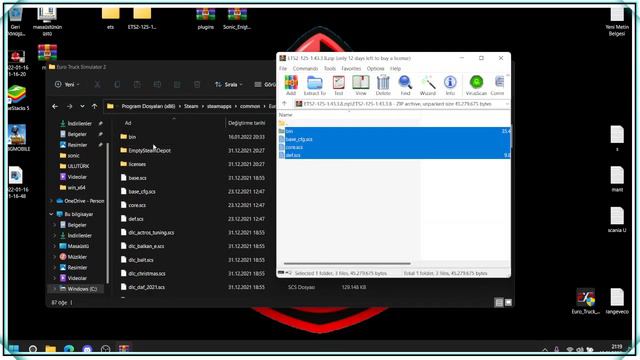Viewport: 640px width, 360px height.
Task: Open the Tools menu in WinRAR
Action: point(330,69)
